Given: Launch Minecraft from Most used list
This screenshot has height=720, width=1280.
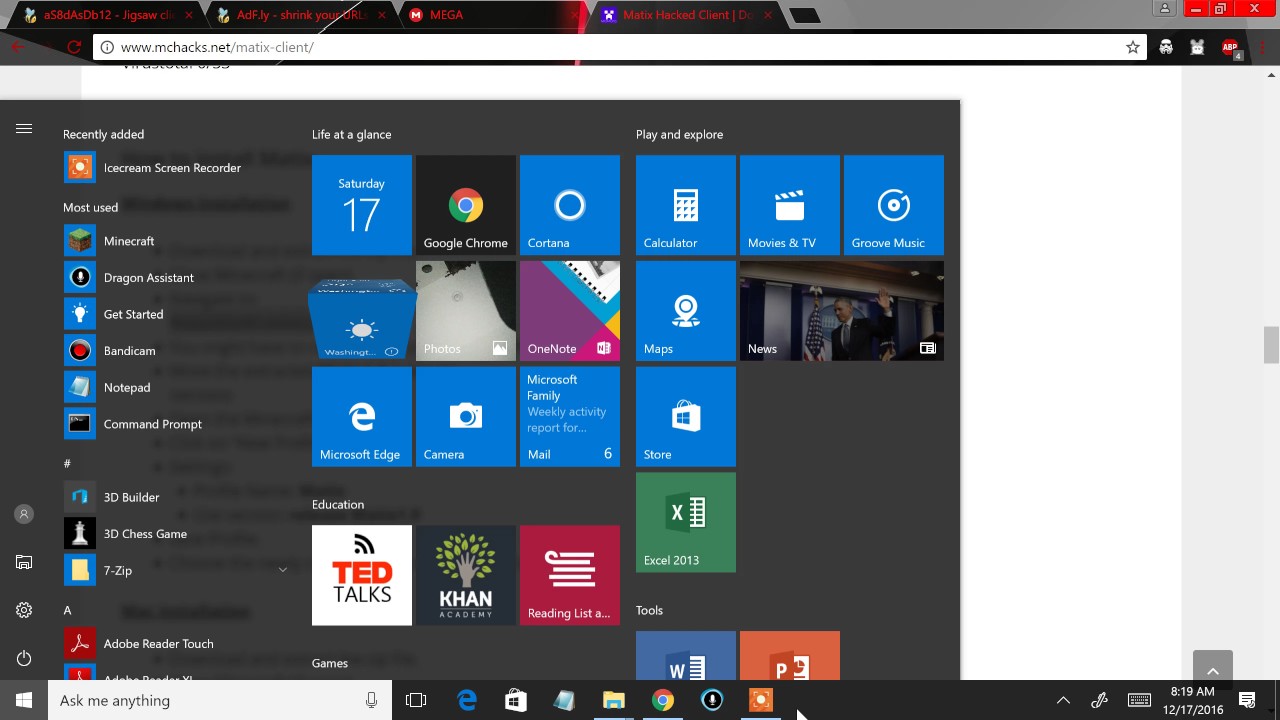Looking at the screenshot, I should [x=170, y=241].
